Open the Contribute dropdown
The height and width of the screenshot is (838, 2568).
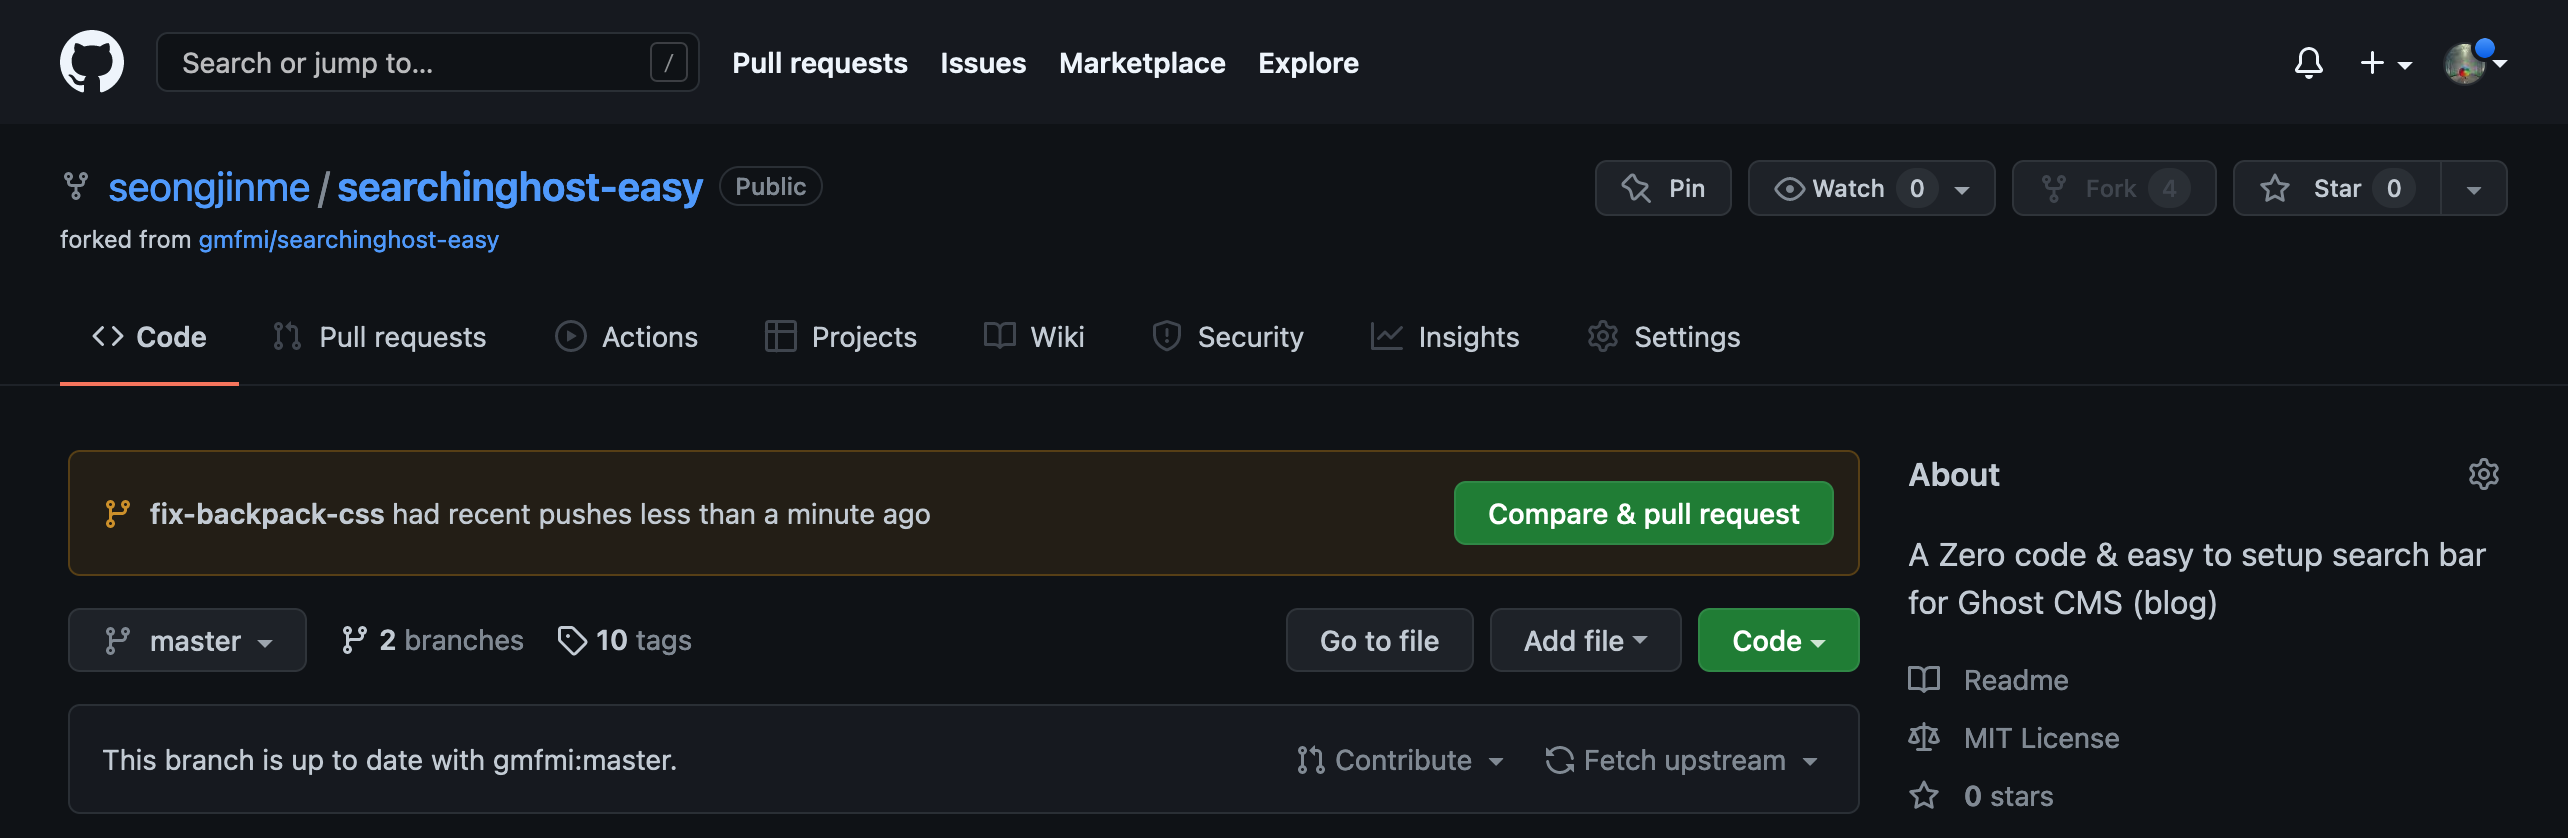pyautogui.click(x=1400, y=760)
